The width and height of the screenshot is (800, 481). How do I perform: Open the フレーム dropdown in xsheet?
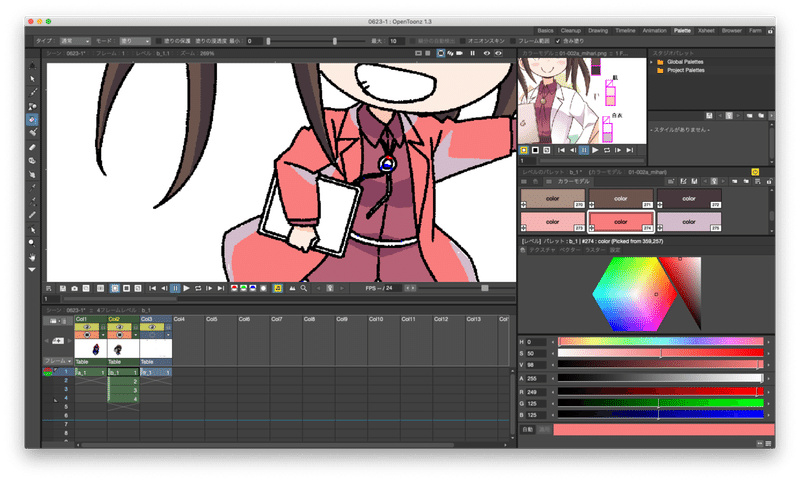(x=57, y=361)
